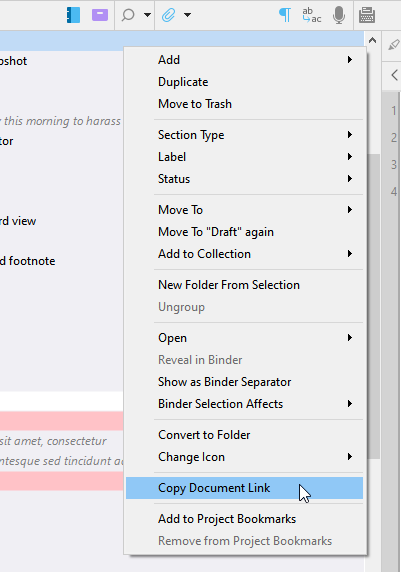Toggle show invisibles pilcrow icon
Screen dimensions: 401x572
[x=285, y=15]
